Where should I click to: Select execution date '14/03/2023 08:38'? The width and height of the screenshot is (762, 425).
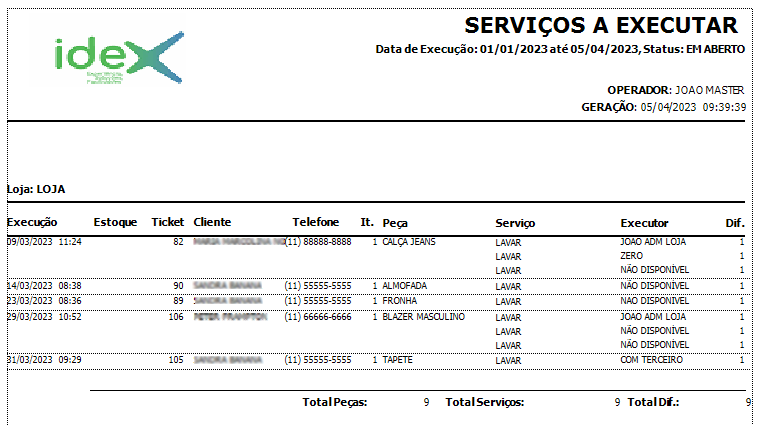(x=44, y=286)
